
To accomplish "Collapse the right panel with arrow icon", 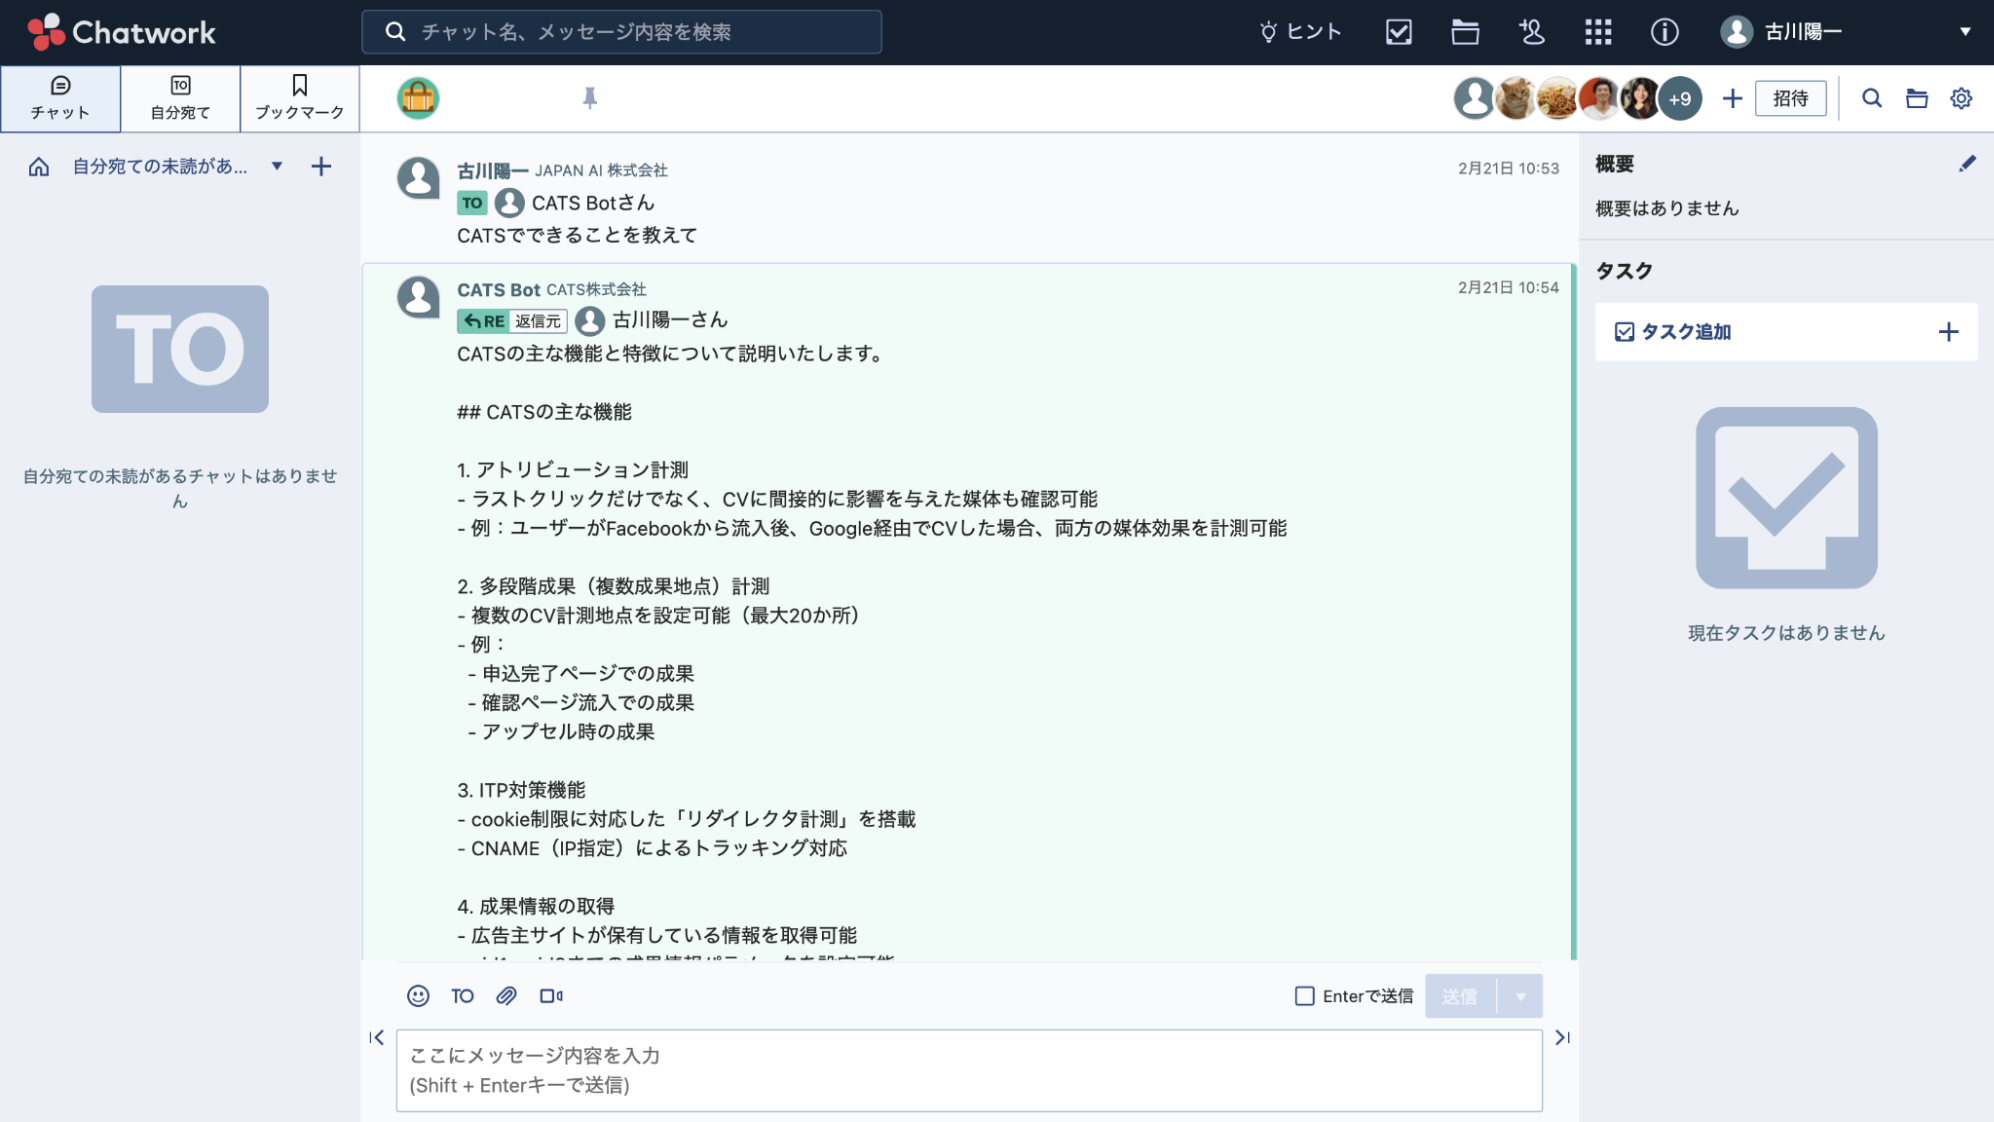I will (1562, 1038).
